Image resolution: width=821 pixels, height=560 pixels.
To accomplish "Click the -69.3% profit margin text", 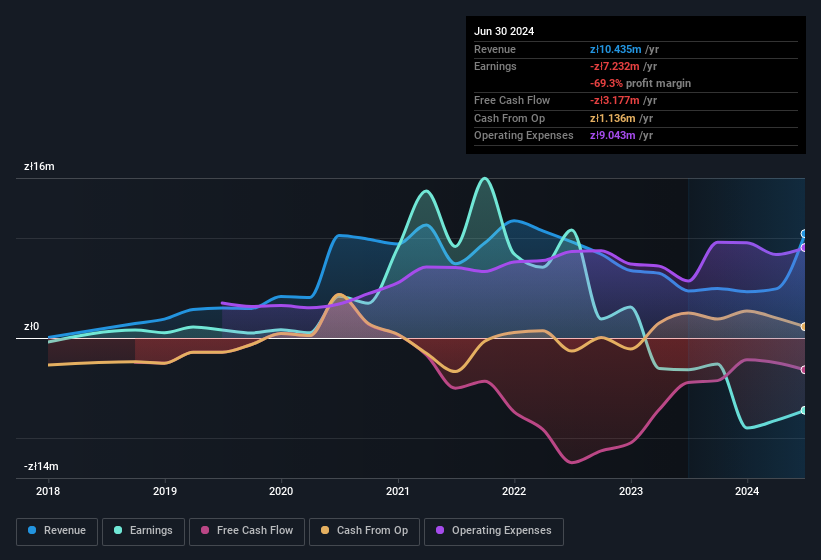I will (x=640, y=83).
